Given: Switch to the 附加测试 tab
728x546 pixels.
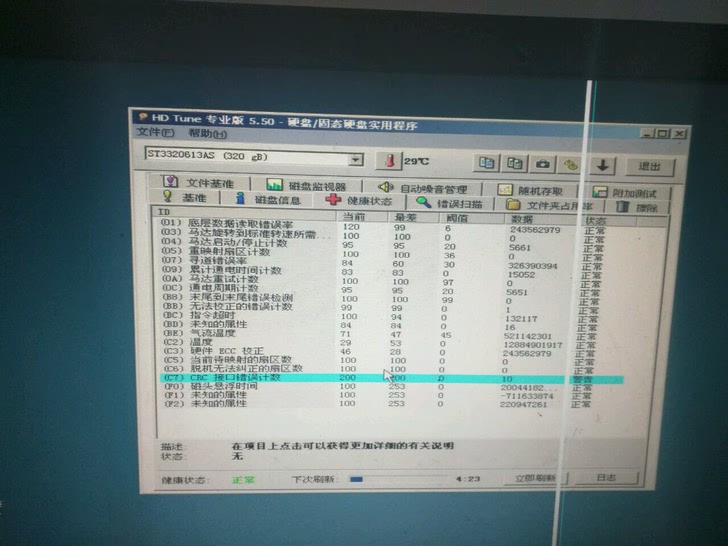Looking at the screenshot, I should 624,193.
